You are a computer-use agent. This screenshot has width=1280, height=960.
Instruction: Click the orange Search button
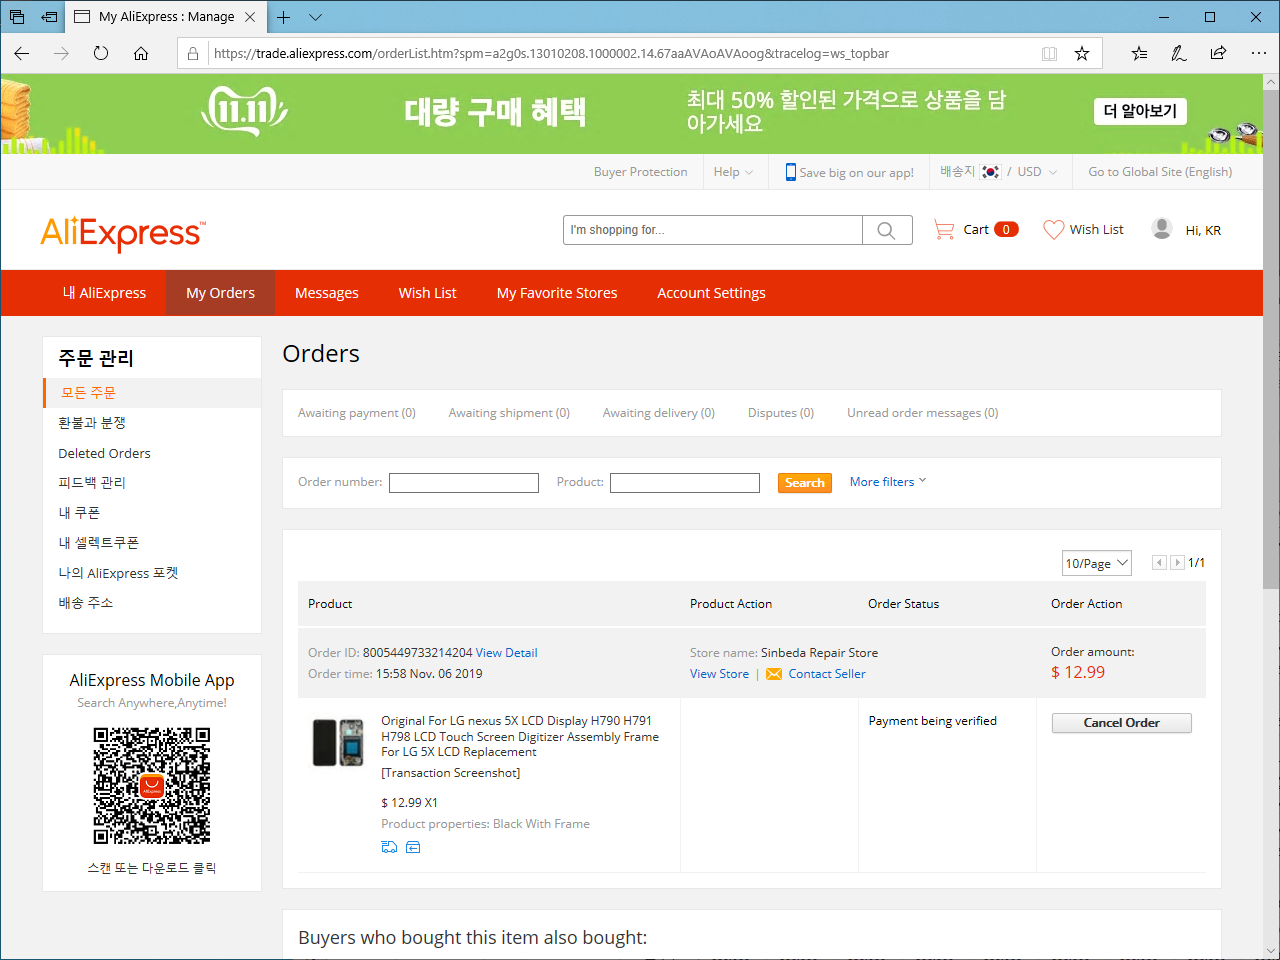[x=805, y=483]
